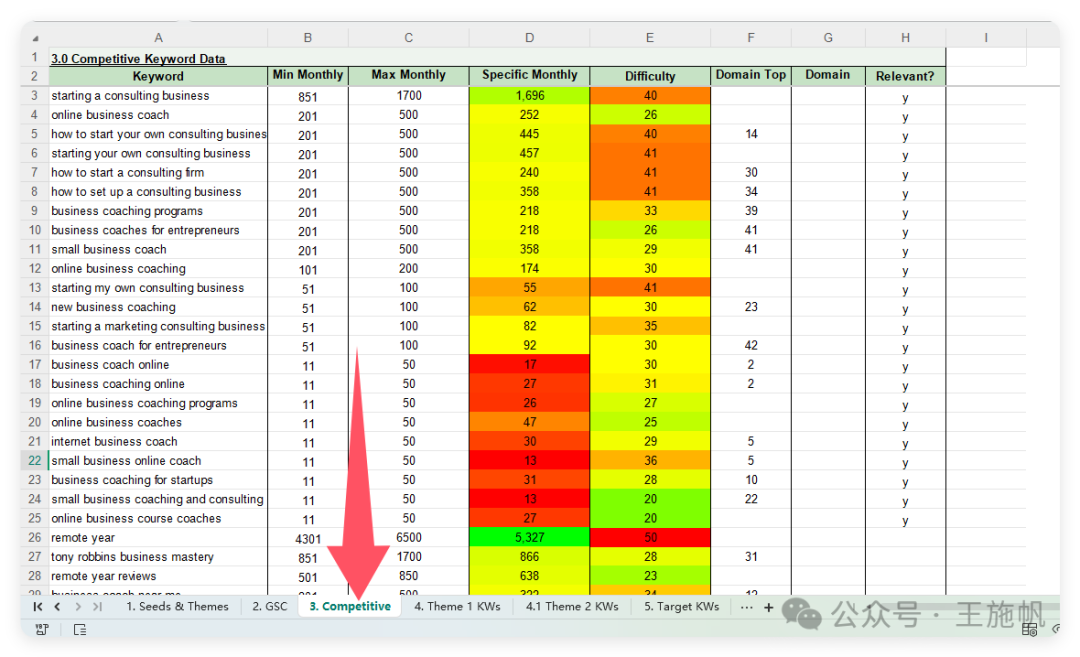Click Domain Top 22 cell
Viewport: 1080px width, 657px height.
point(751,499)
